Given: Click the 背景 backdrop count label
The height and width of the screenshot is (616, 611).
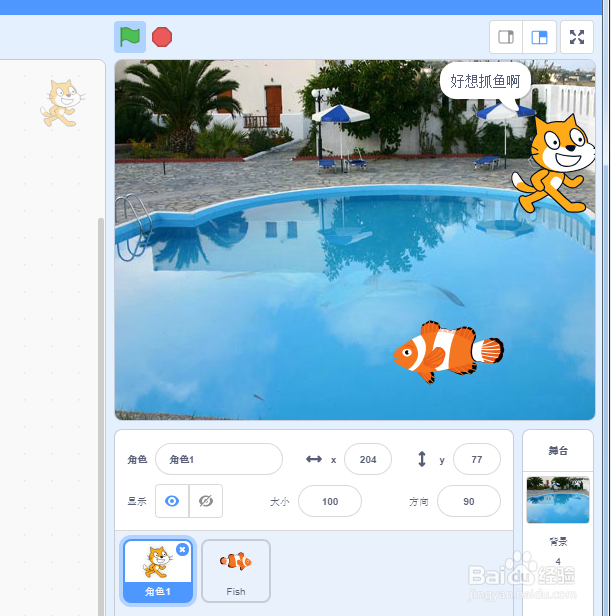Looking at the screenshot, I should click(x=558, y=542).
